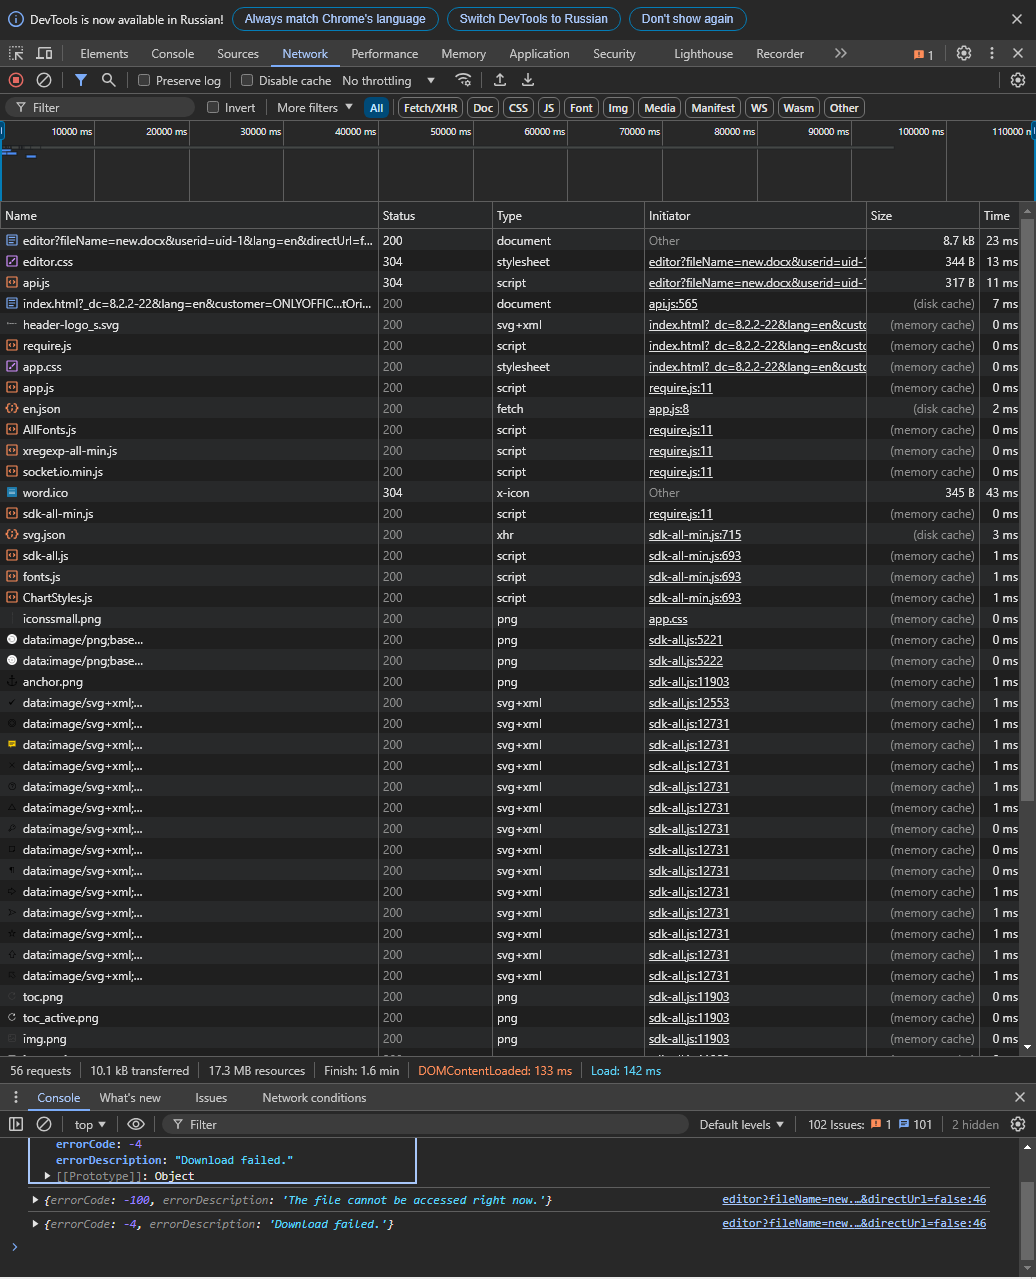This screenshot has width=1036, height=1279.
Task: Stop recording the network log
Action: tap(16, 80)
